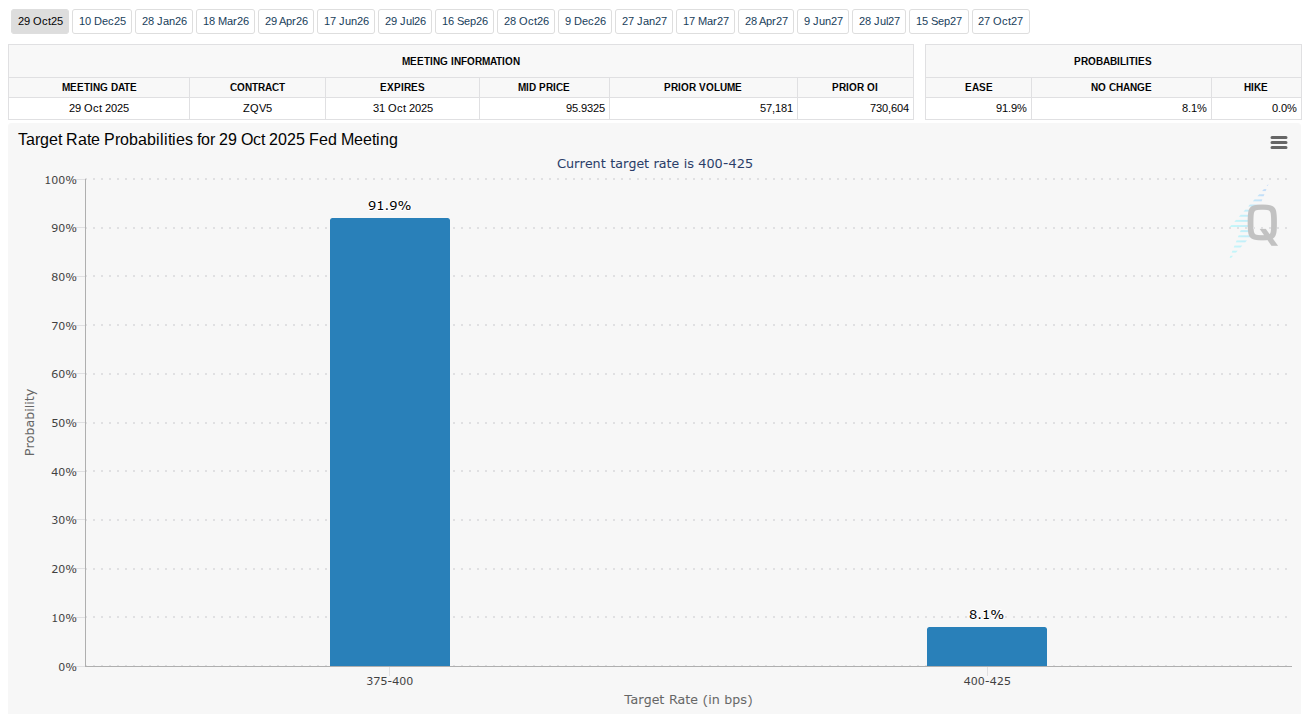This screenshot has width=1313, height=714.
Task: Open the chart hamburger menu icon
Action: pos(1278,143)
